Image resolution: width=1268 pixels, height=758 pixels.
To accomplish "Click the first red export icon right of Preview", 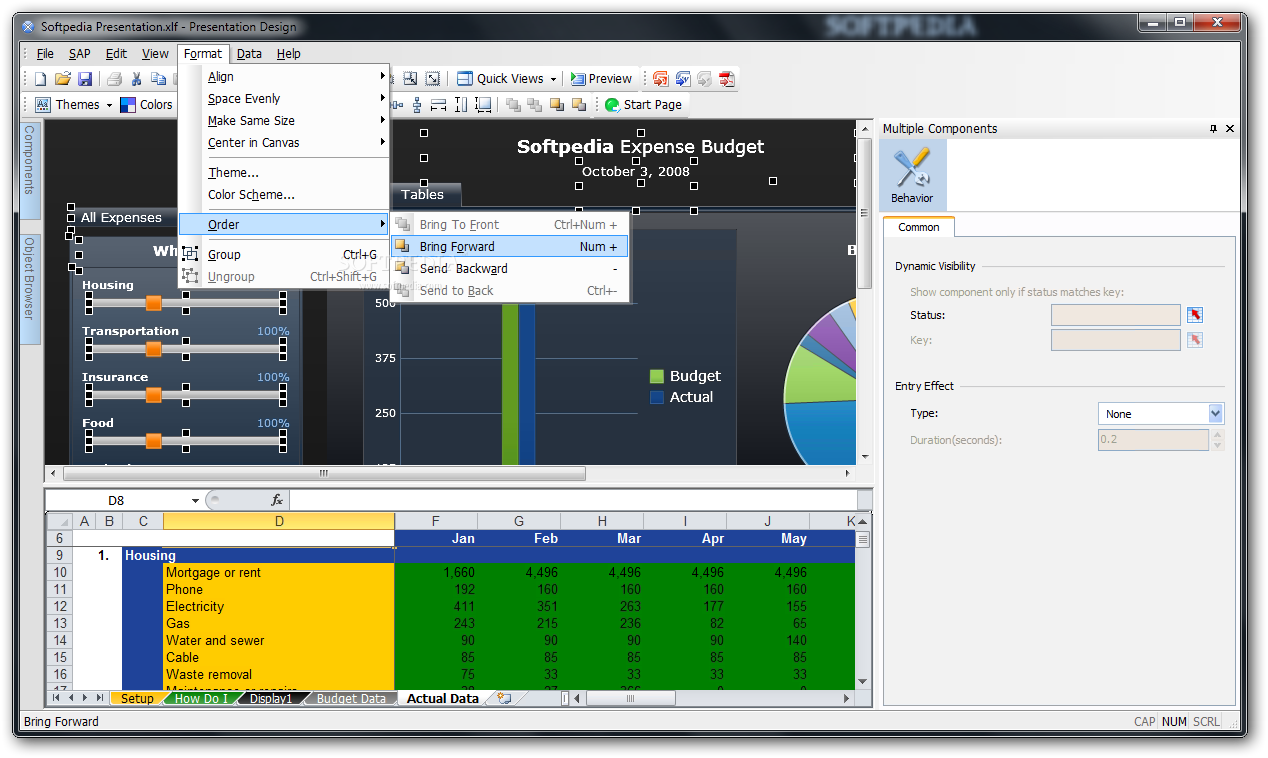I will click(660, 79).
